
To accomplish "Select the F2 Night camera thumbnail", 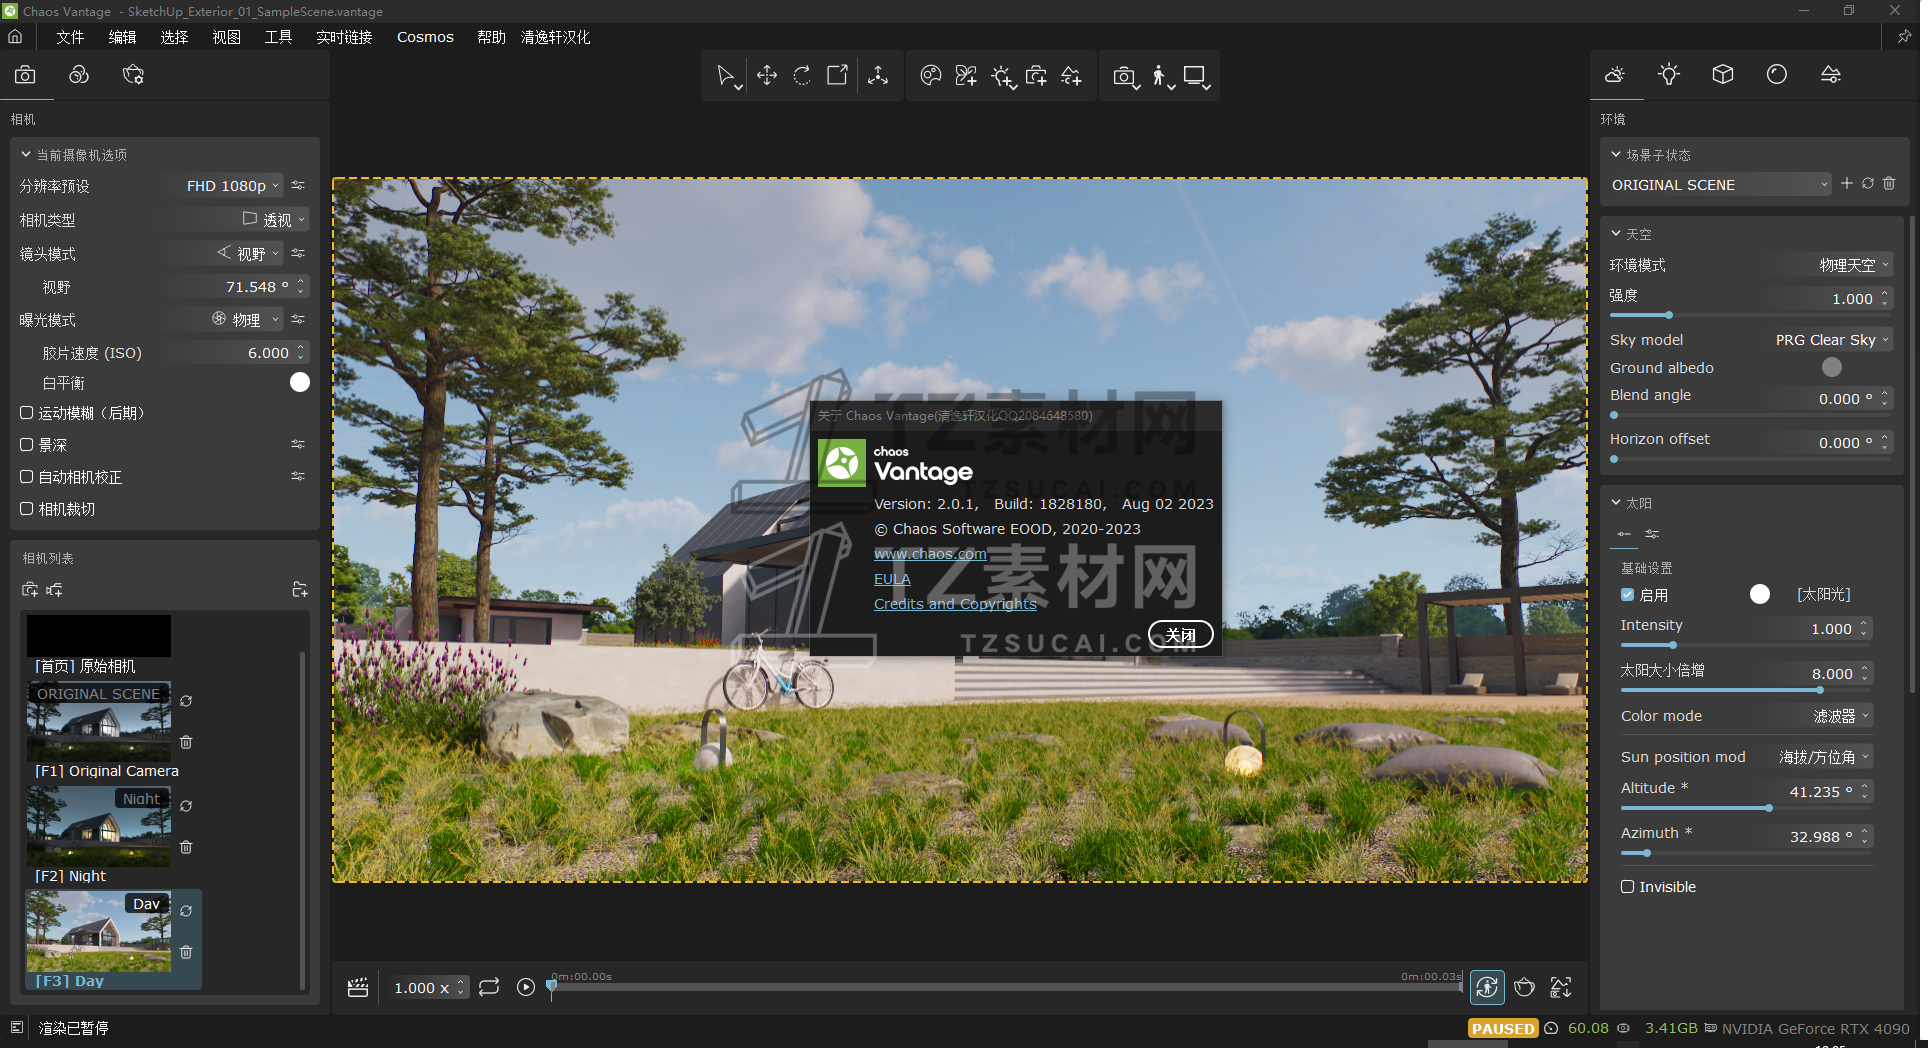I will tap(99, 826).
